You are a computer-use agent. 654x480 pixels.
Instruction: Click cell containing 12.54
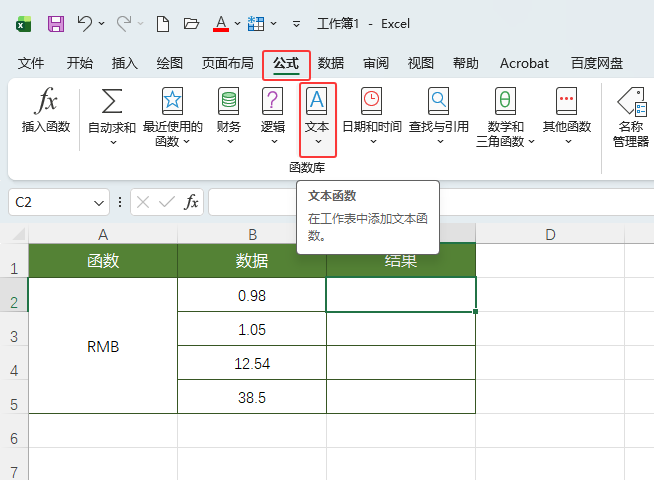tap(252, 363)
